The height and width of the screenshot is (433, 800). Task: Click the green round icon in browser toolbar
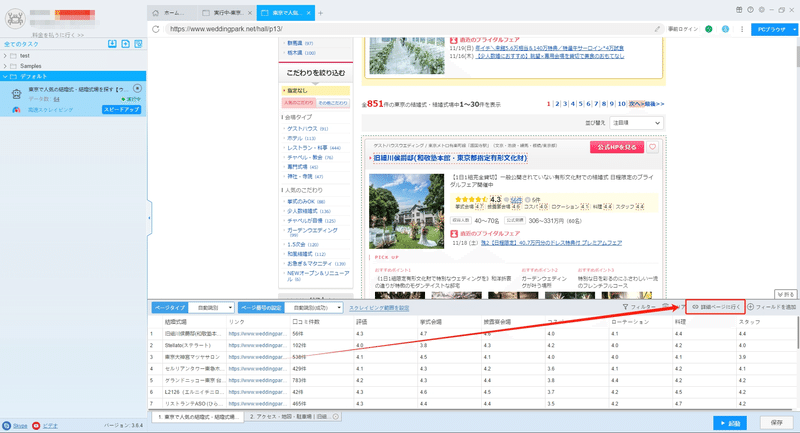click(709, 29)
